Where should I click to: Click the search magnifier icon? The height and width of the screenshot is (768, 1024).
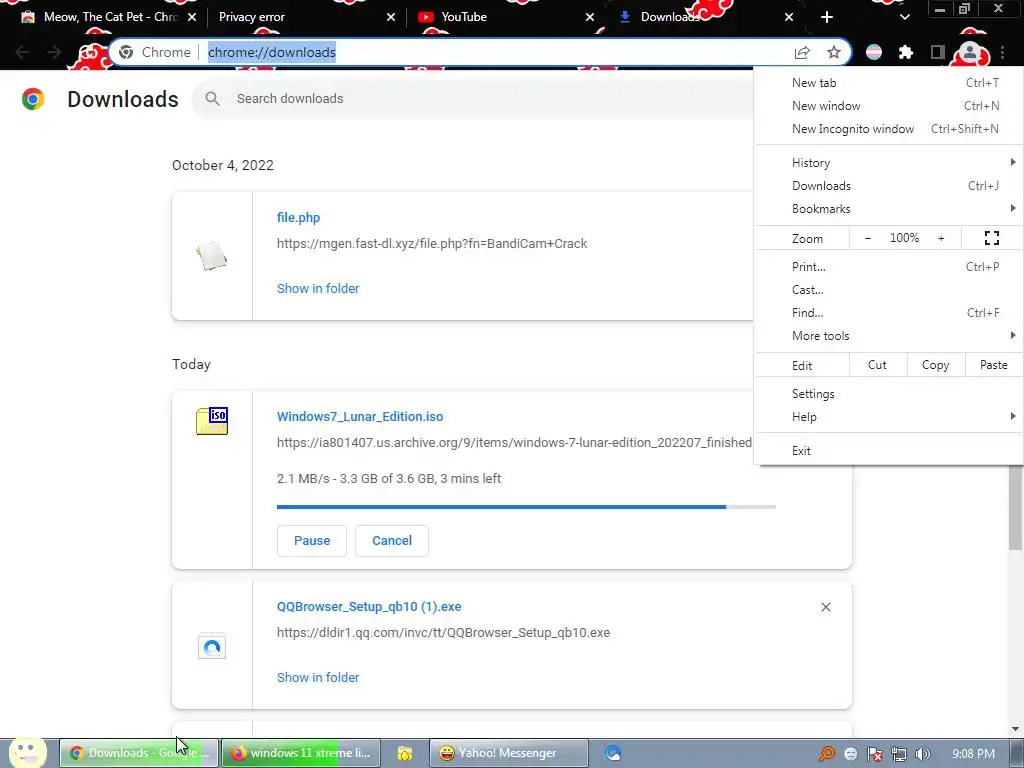tap(212, 99)
